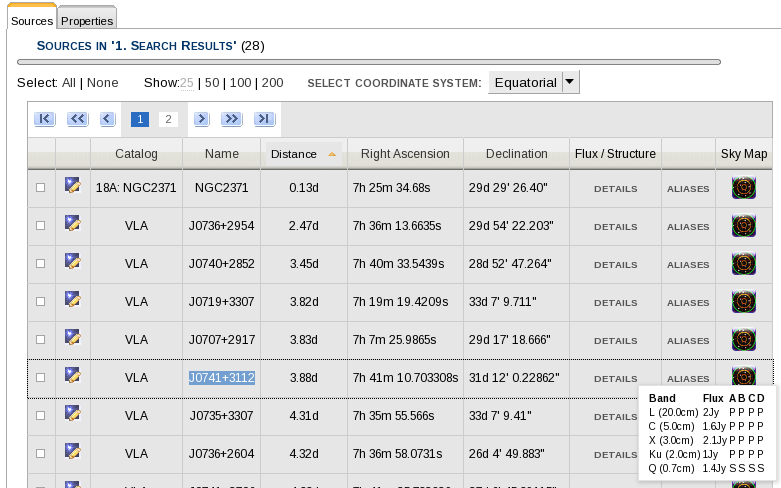Go to next results page arrow

coord(201,119)
